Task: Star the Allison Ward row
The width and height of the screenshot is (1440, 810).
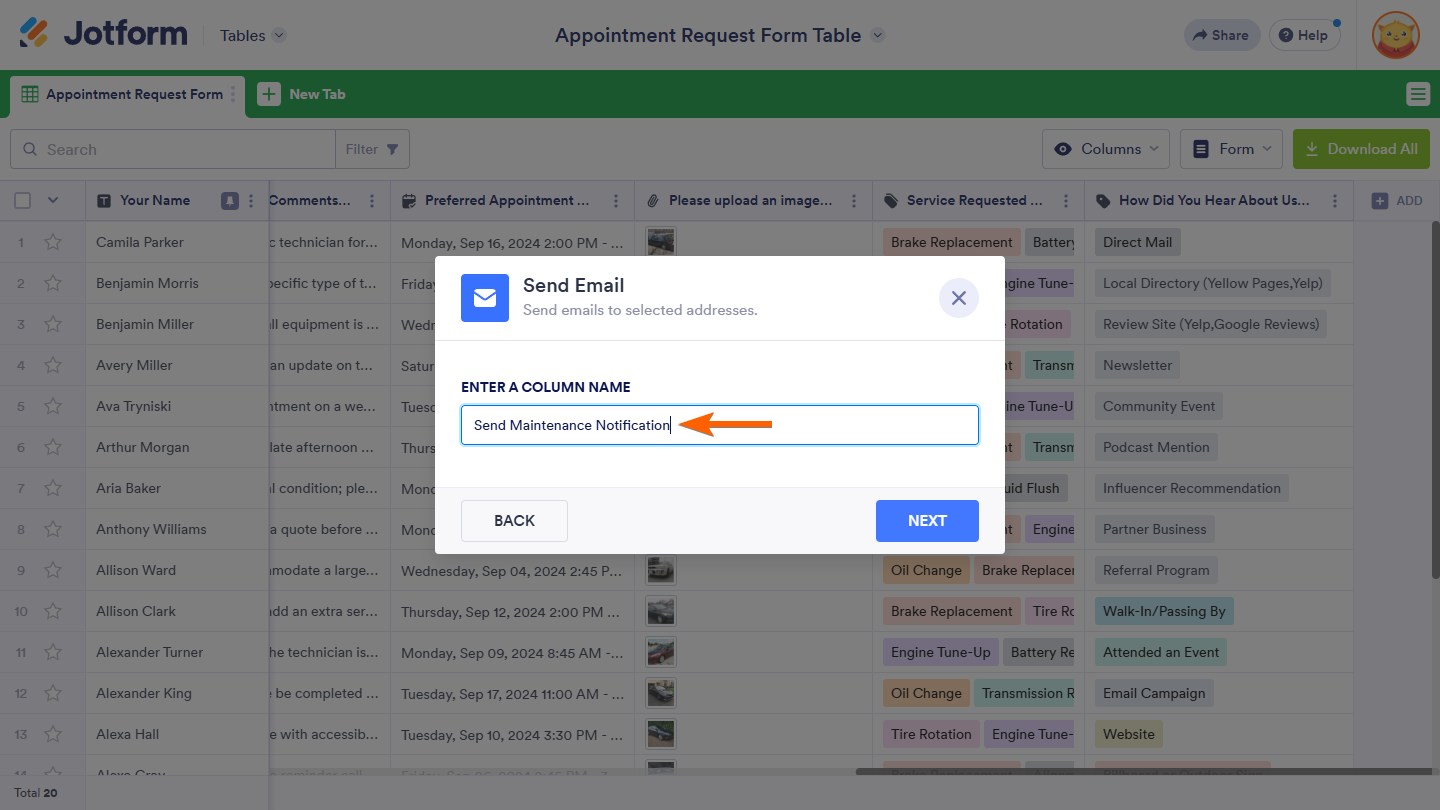Action: [x=53, y=570]
